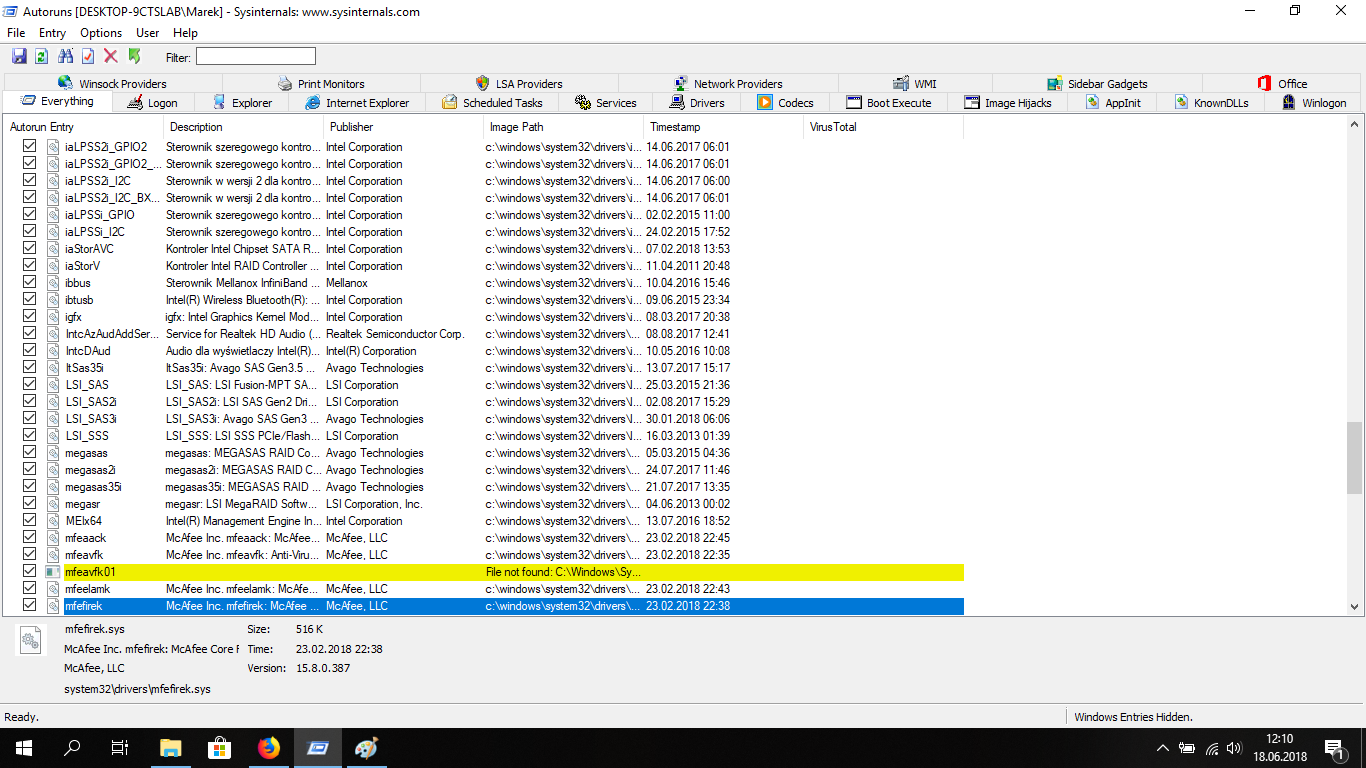
Task: Switch to the Services tab
Action: (606, 103)
